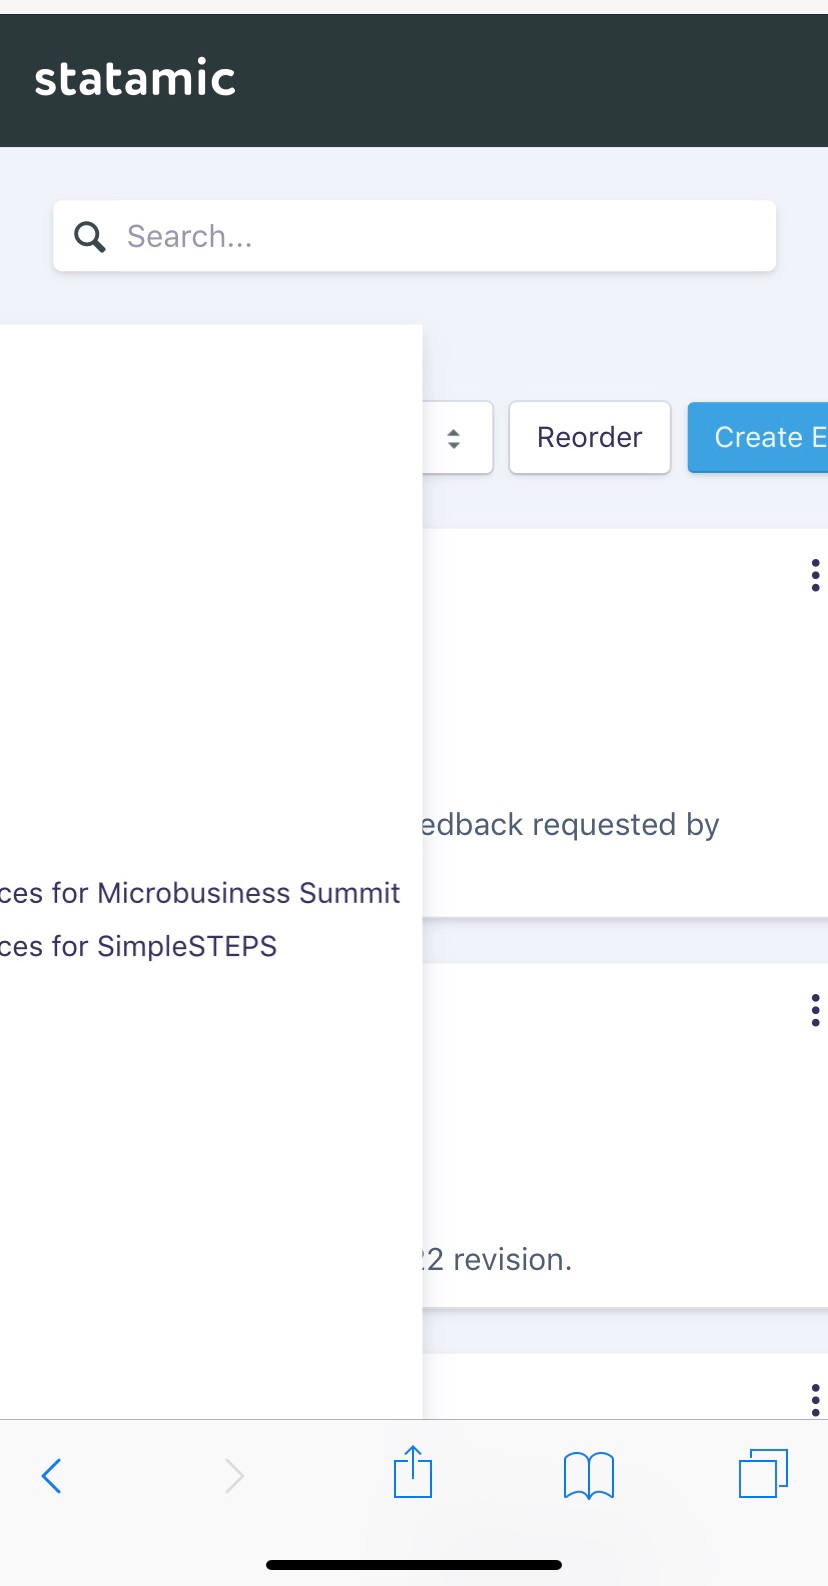Select SimpleSTEPS from the sidebar menu

(140, 945)
